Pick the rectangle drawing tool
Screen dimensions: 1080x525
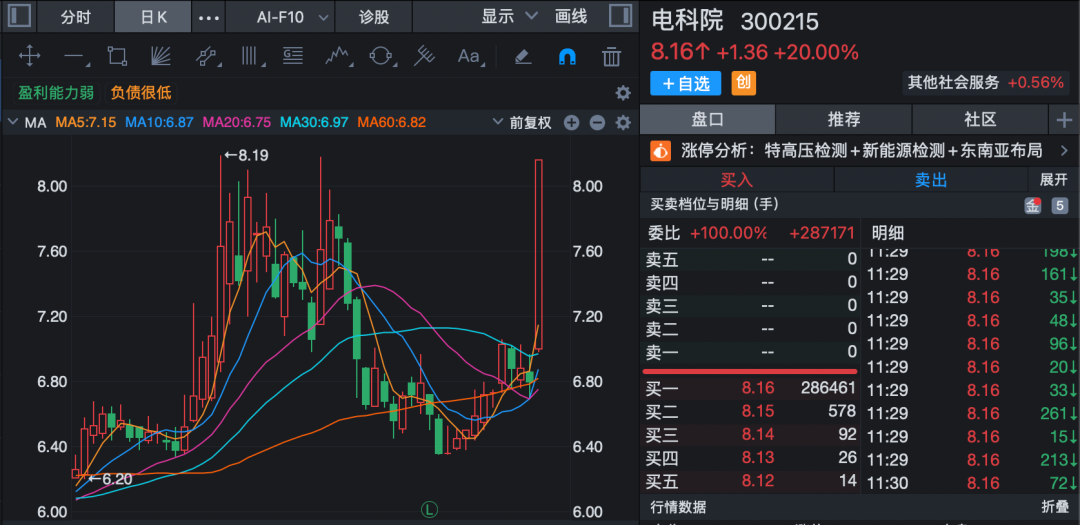[x=117, y=57]
